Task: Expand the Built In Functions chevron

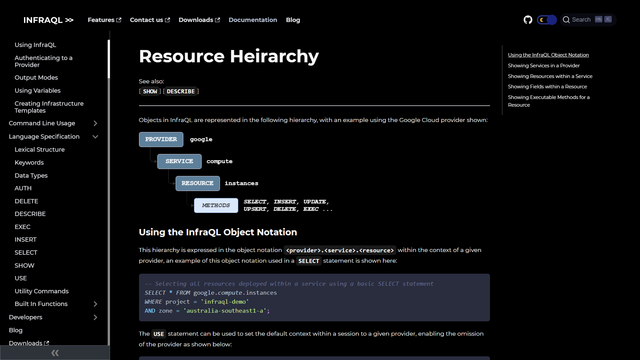Action: (x=95, y=304)
